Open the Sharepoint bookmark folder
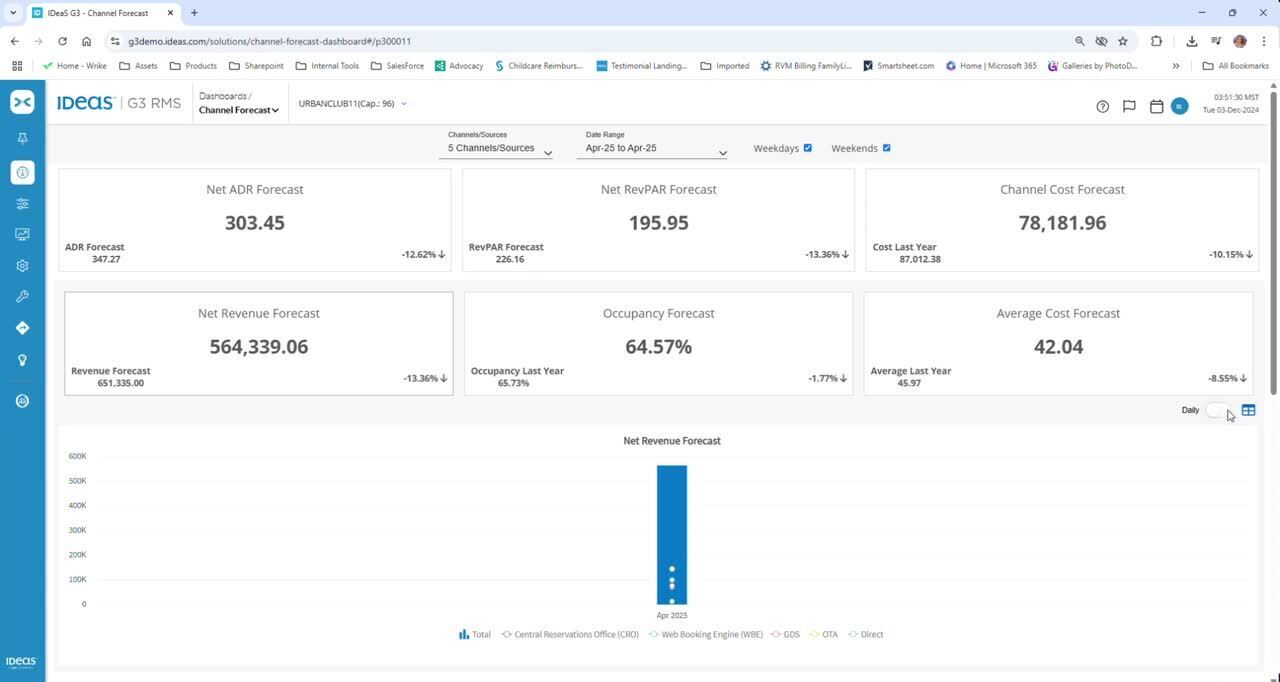Viewport: 1280px width, 682px height. tap(256, 66)
